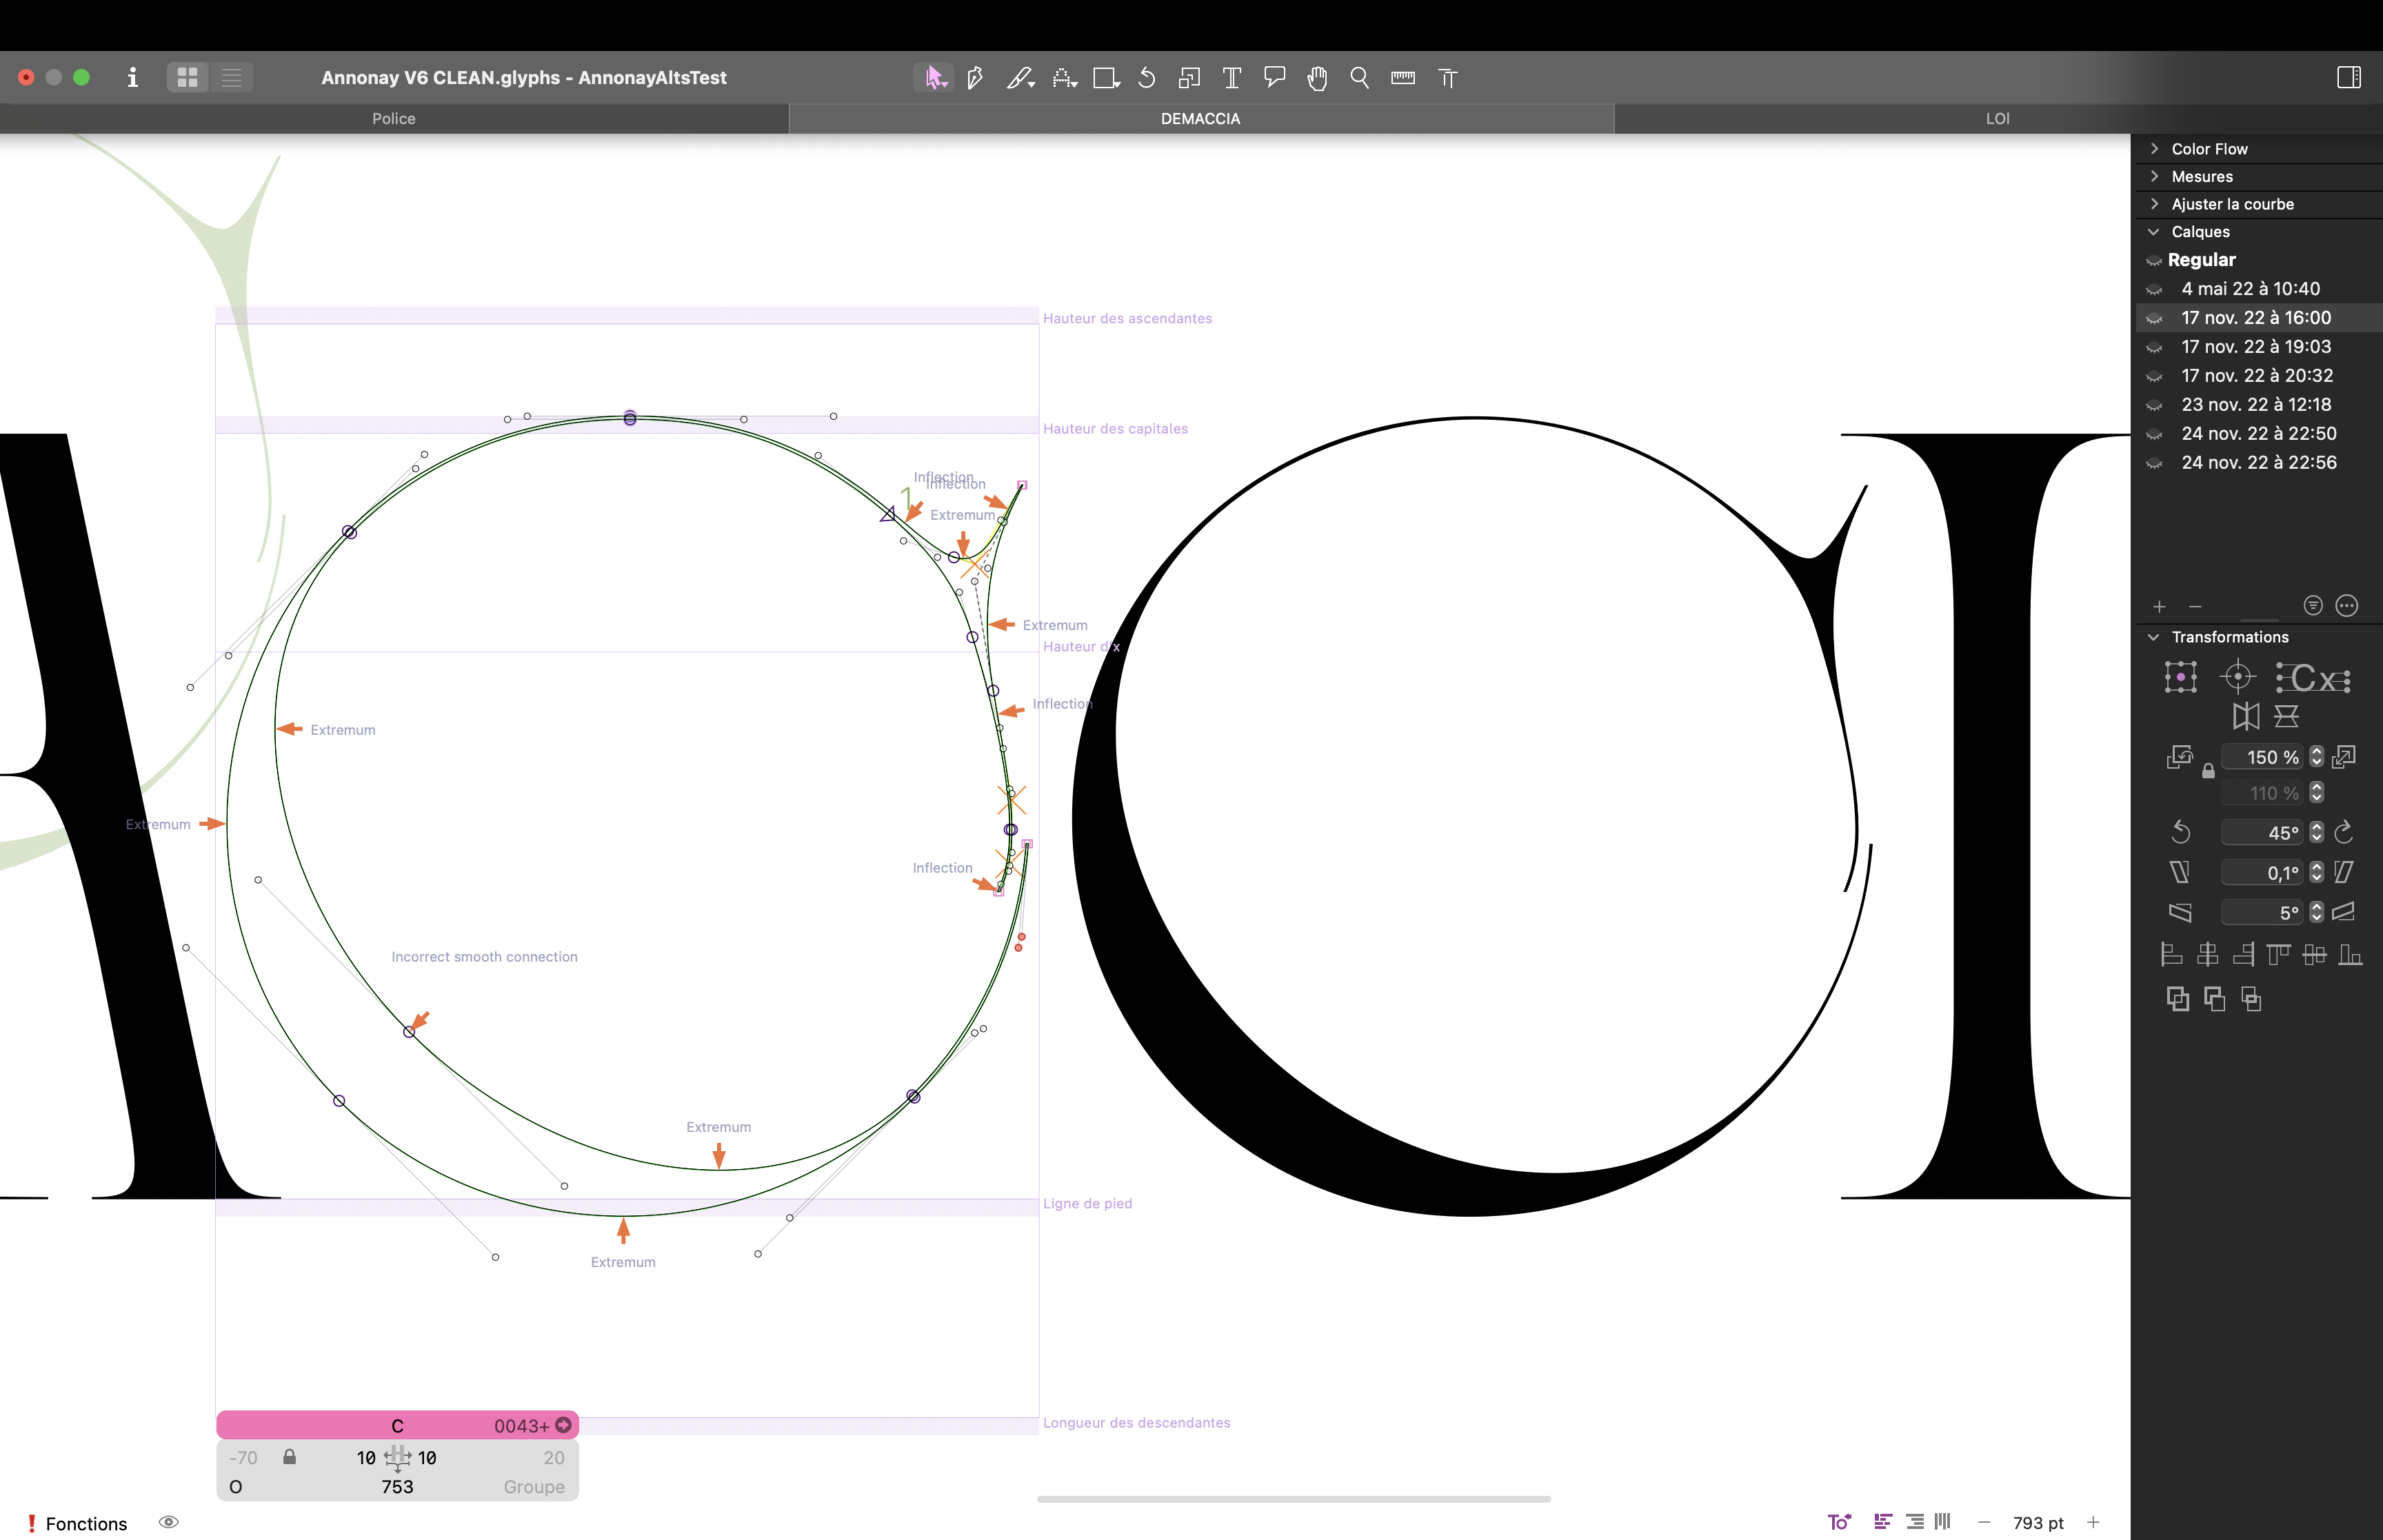
Task: Select the Measurement ruler tool
Action: [1403, 77]
